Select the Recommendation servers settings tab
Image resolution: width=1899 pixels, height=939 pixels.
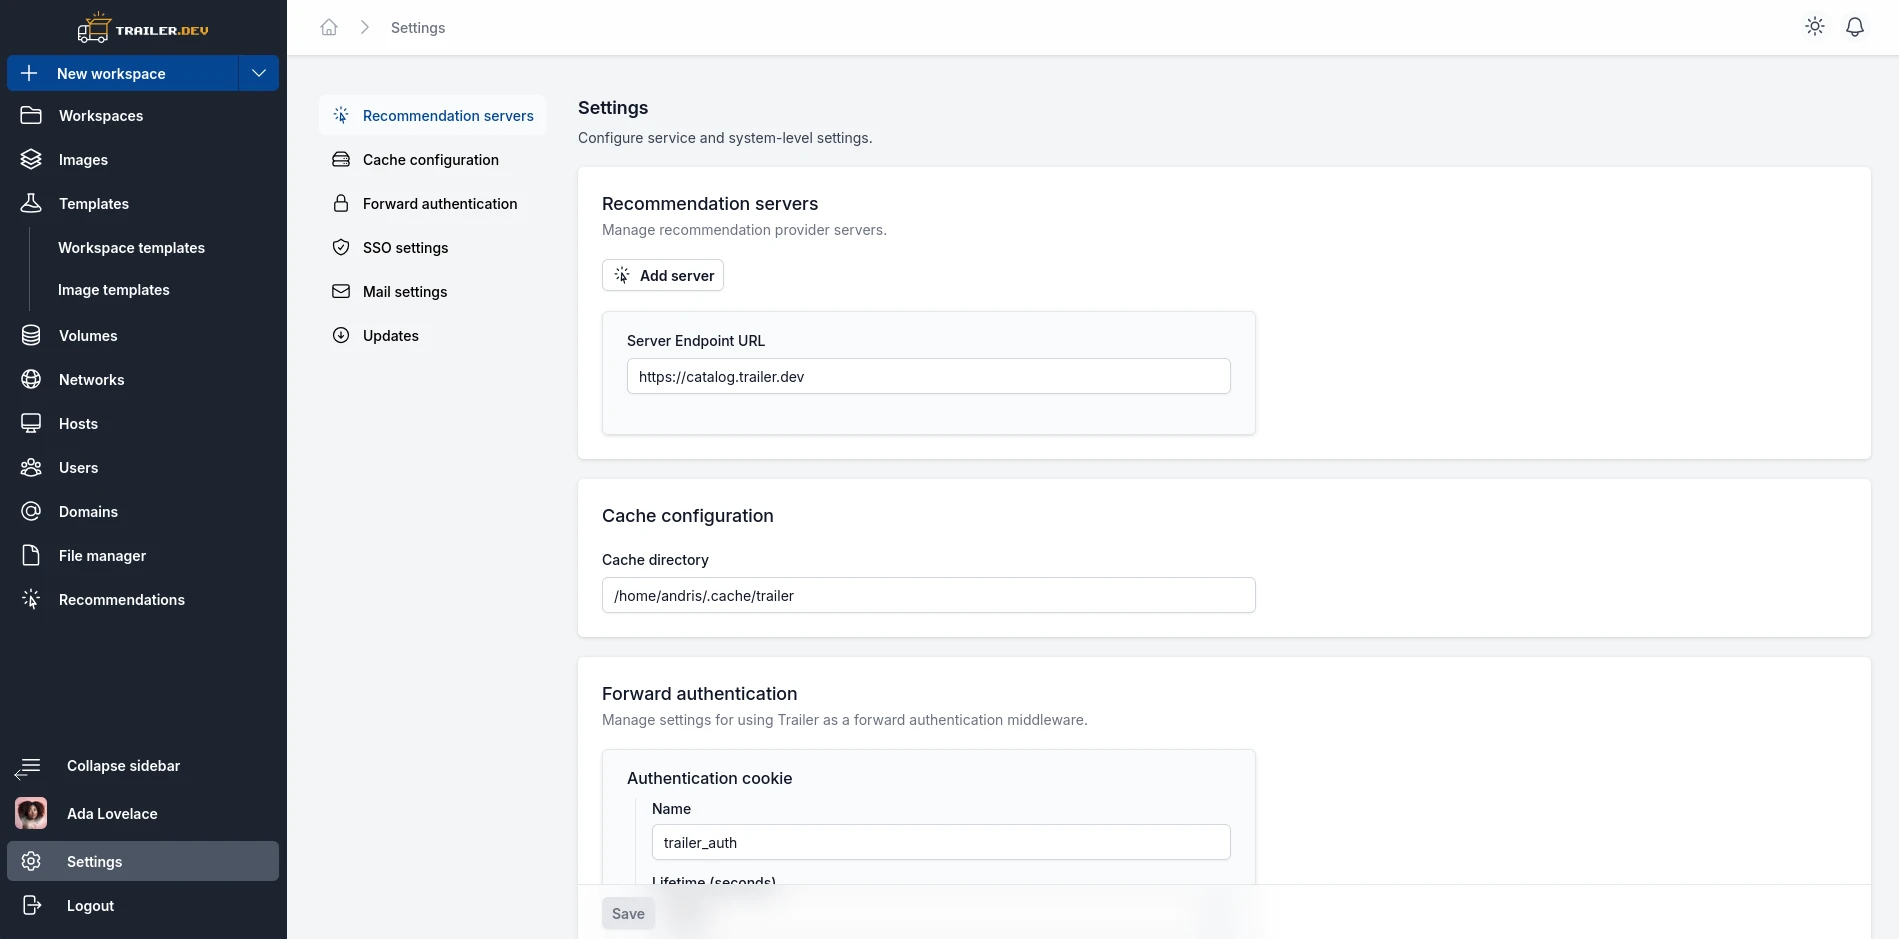[433, 115]
